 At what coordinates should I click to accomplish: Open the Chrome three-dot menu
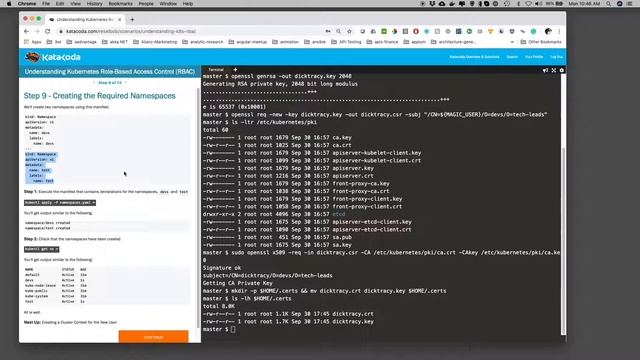pos(559,31)
